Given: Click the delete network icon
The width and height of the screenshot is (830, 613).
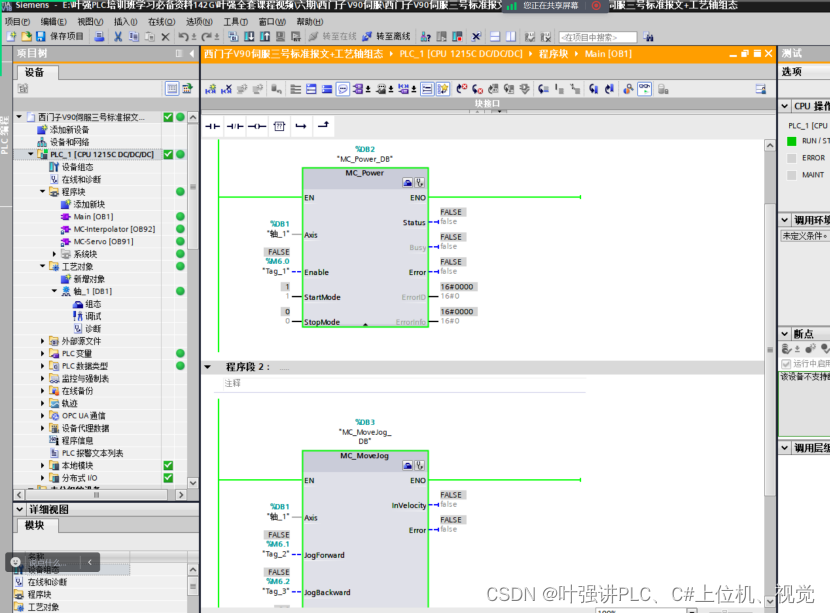Looking at the screenshot, I should (227, 89).
